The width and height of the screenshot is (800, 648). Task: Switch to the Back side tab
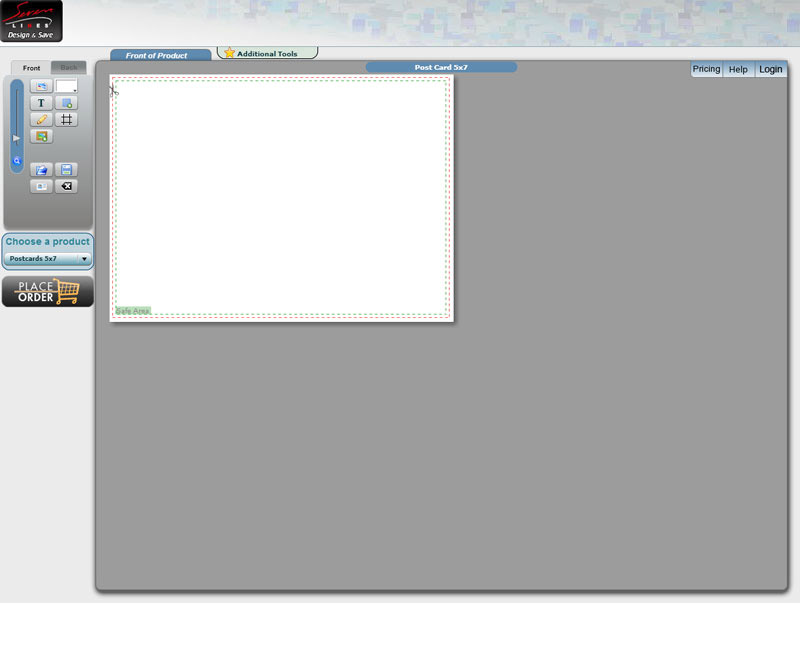(69, 68)
